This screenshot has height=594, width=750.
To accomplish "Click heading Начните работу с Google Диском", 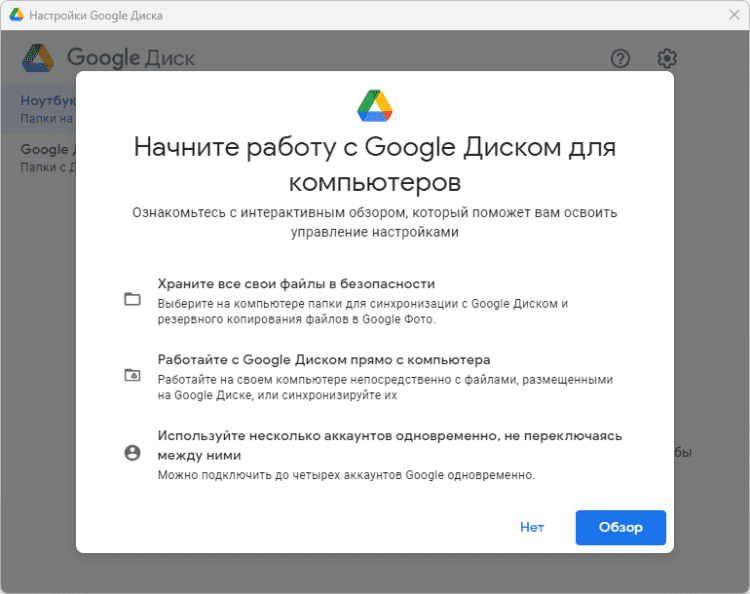I will [375, 164].
